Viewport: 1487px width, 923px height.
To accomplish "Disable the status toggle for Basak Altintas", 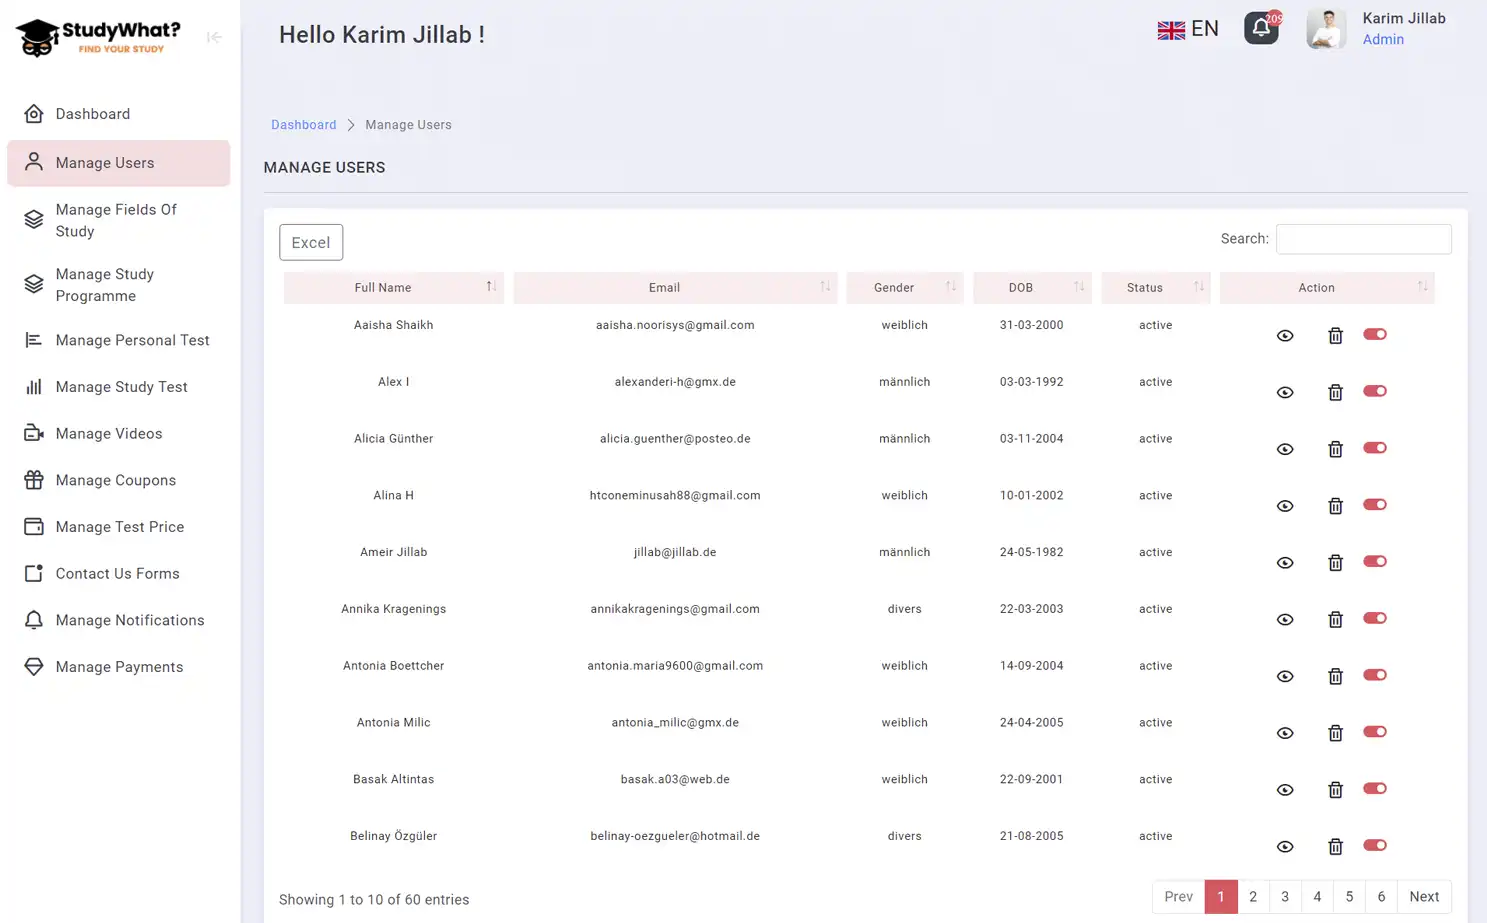I will 1374,789.
